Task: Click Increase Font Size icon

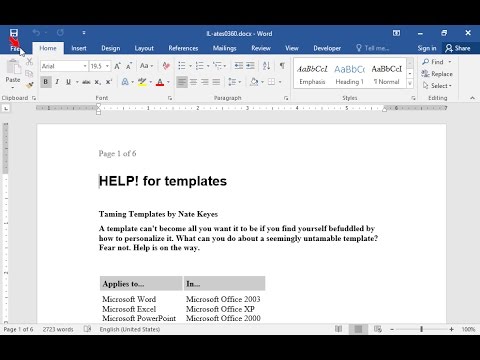Action: [x=117, y=66]
